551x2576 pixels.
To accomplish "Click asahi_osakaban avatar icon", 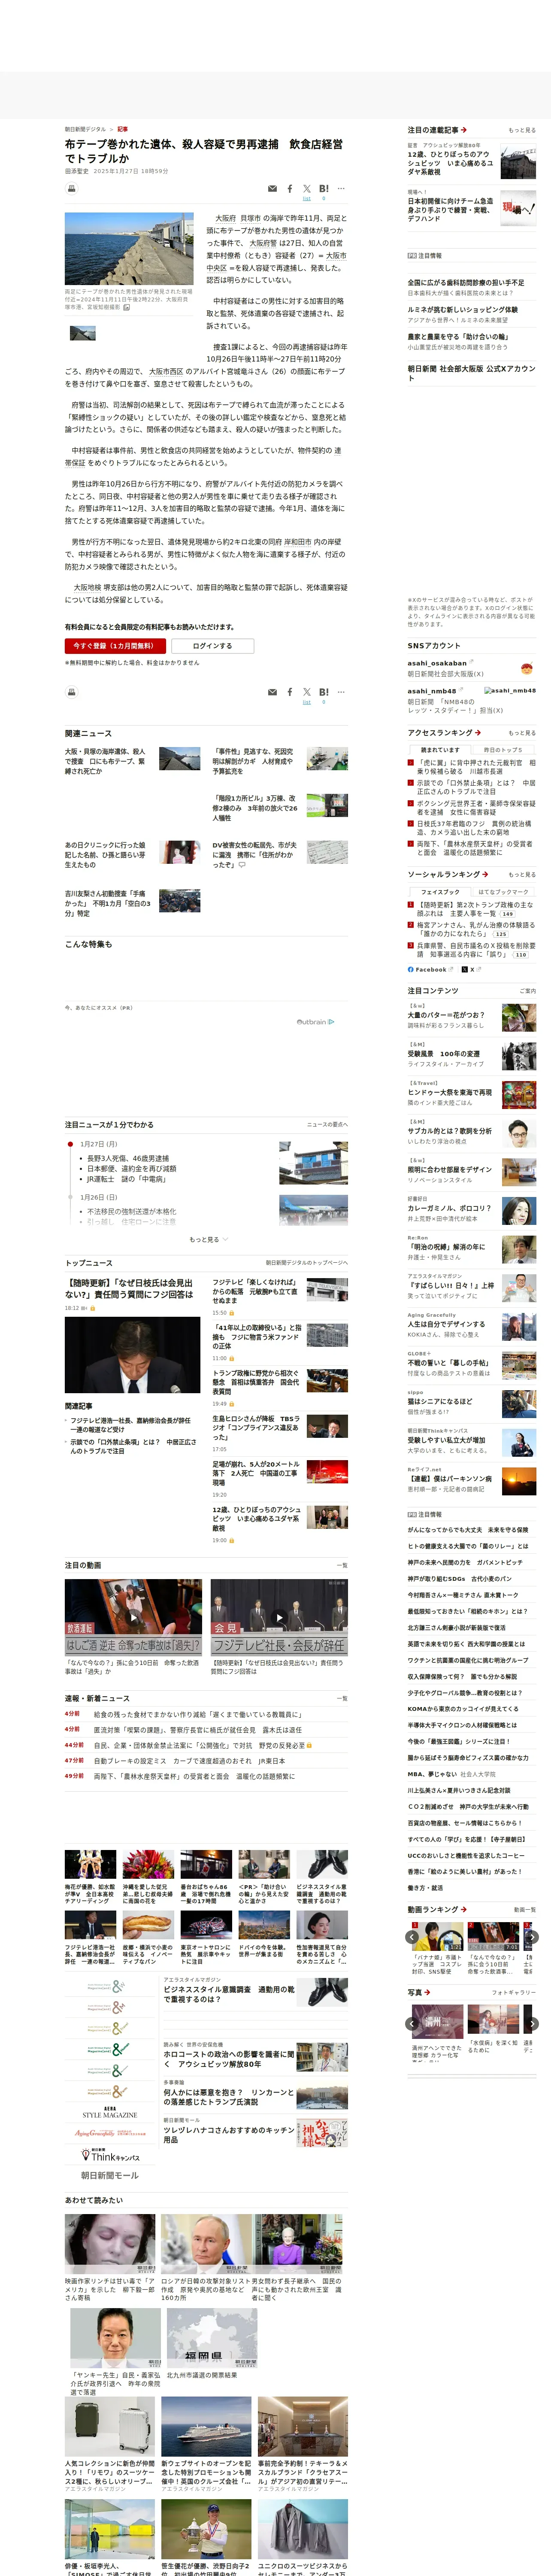I will (x=526, y=668).
